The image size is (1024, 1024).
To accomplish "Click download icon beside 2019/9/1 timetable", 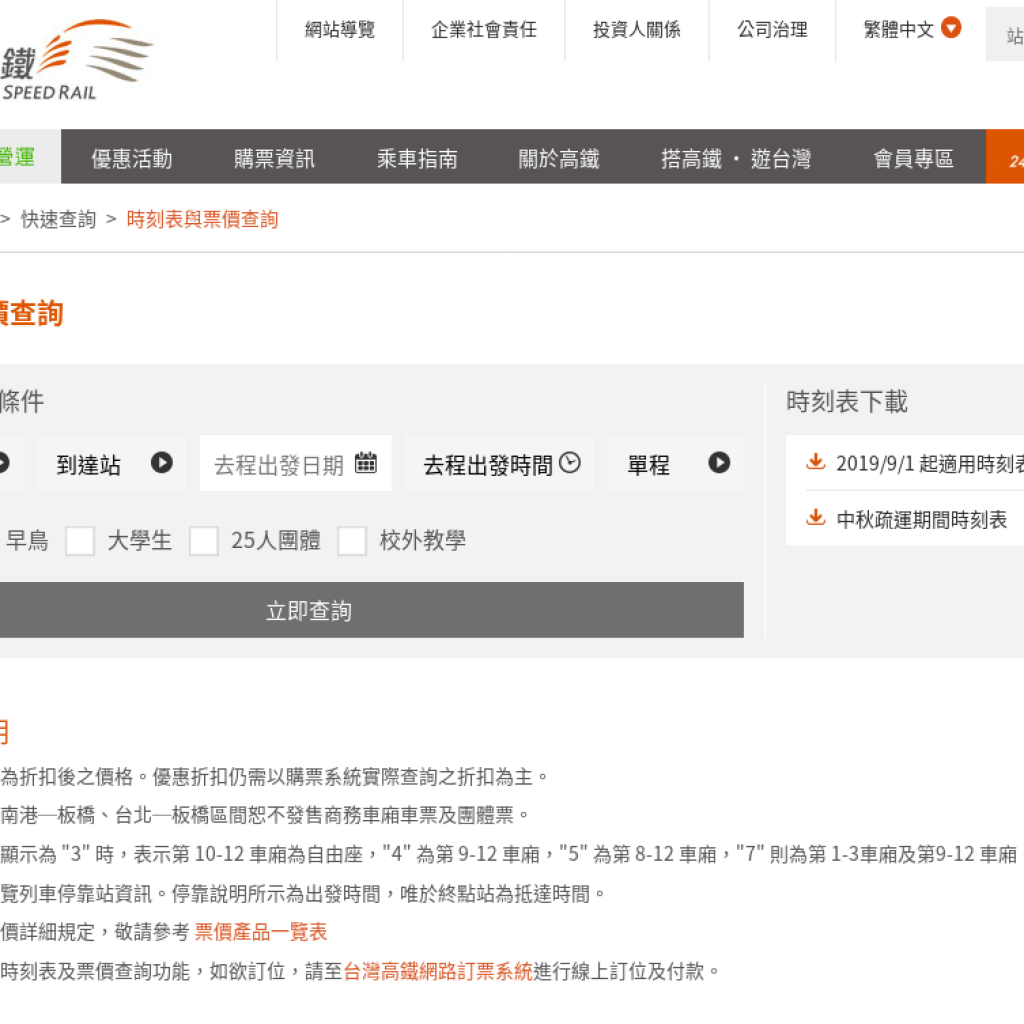I will click(x=818, y=463).
